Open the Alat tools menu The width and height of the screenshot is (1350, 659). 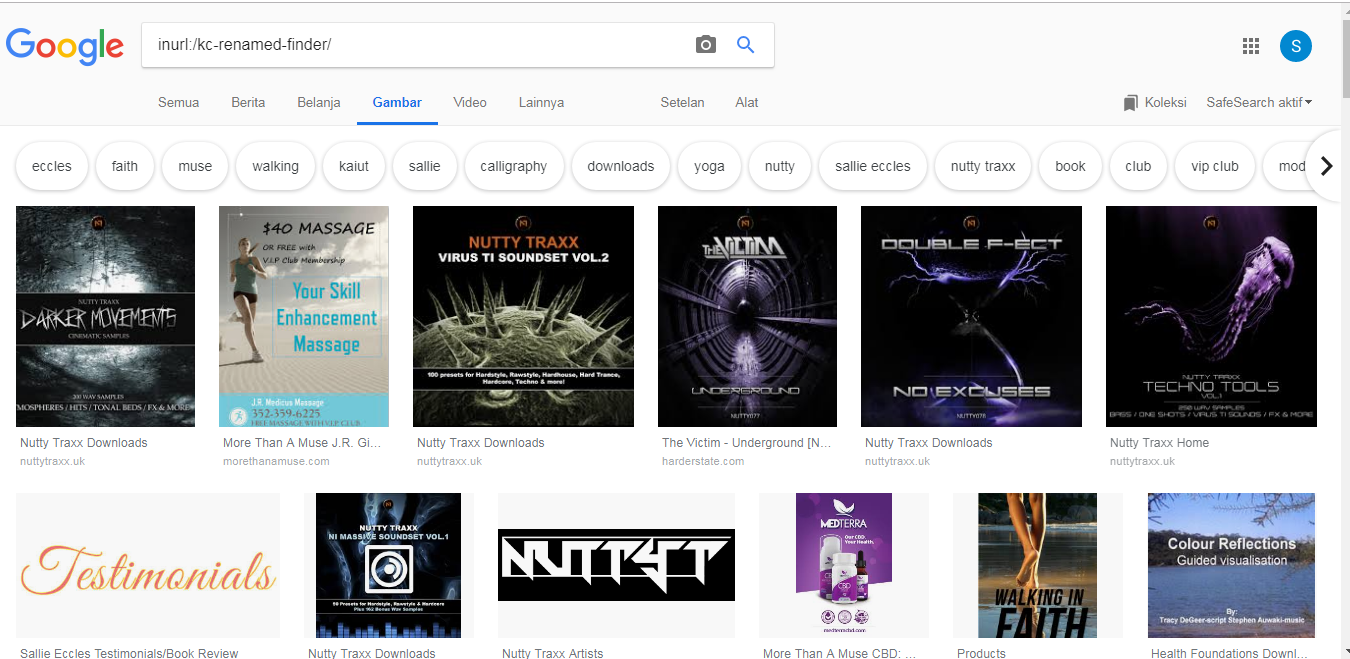(747, 102)
